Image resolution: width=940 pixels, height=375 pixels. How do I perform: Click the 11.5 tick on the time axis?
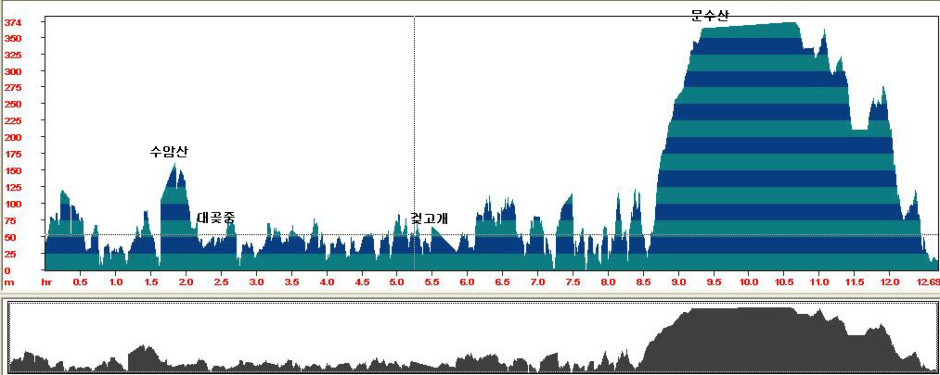click(x=854, y=281)
